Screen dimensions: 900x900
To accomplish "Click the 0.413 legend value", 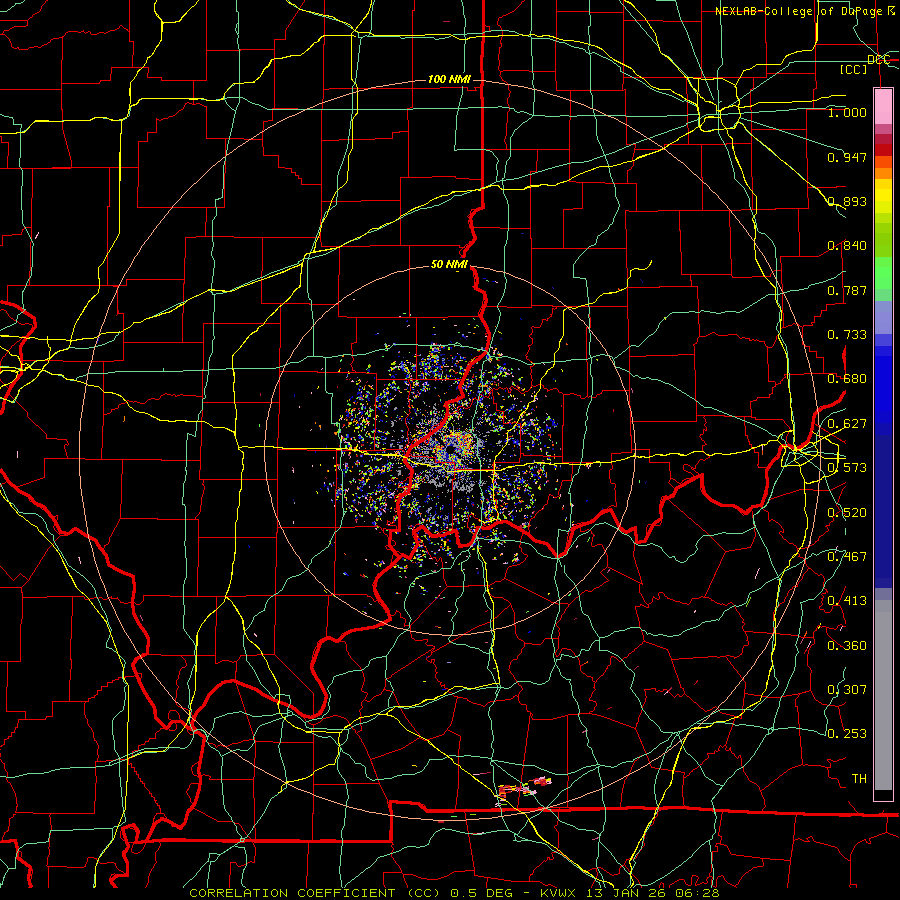I will (847, 601).
